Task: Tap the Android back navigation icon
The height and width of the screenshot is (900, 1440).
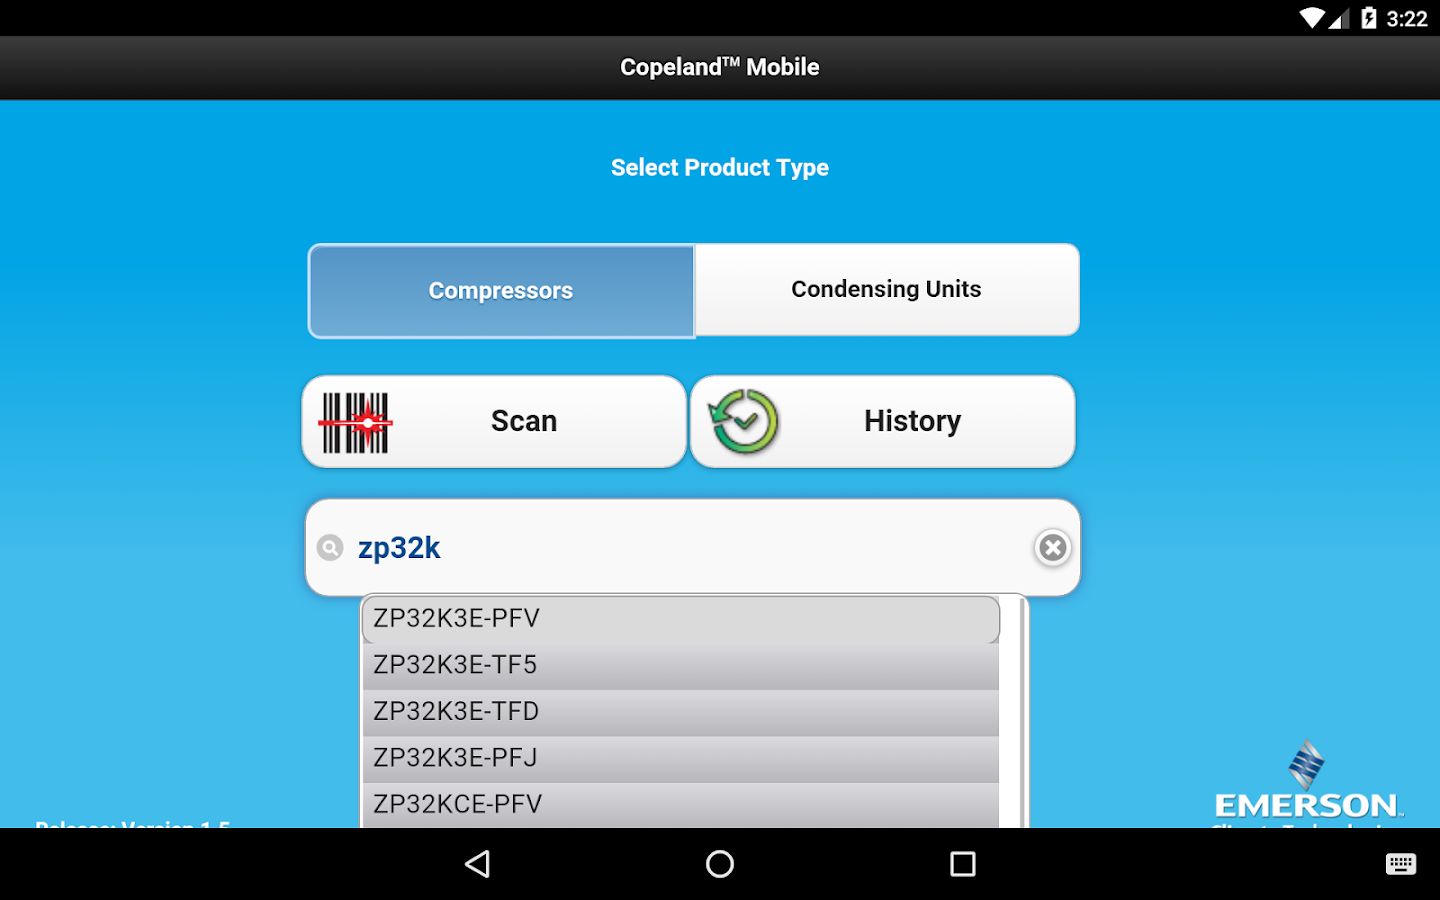Action: pyautogui.click(x=478, y=864)
